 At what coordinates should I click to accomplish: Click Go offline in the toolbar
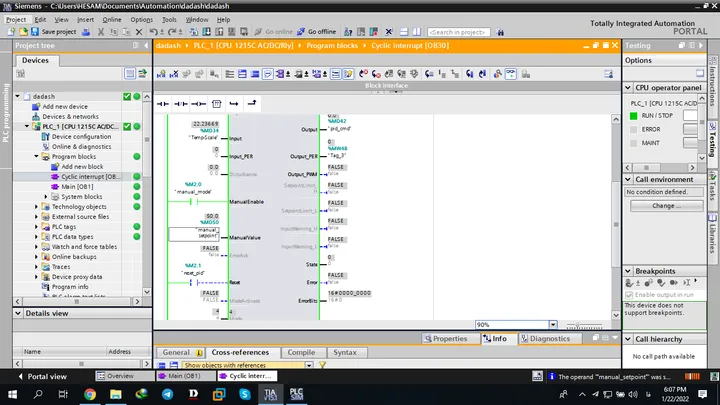click(317, 32)
